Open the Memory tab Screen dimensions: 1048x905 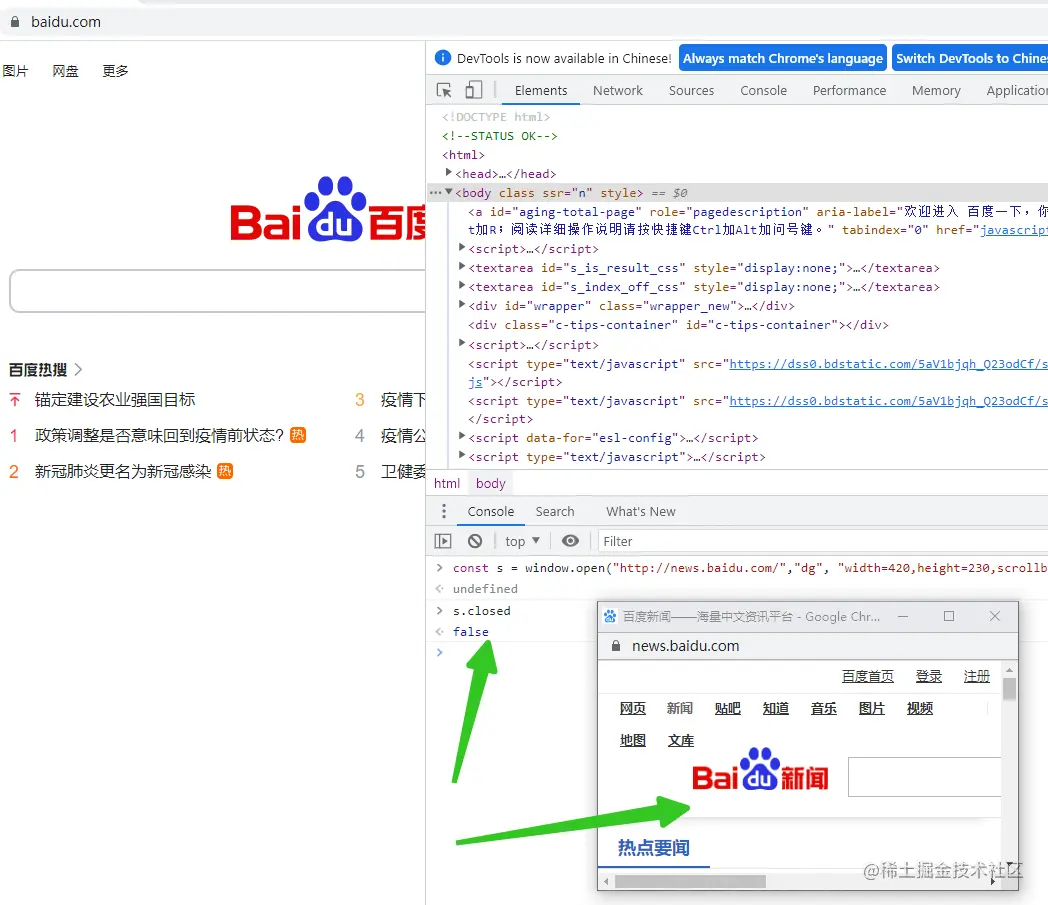pyautogui.click(x=936, y=90)
